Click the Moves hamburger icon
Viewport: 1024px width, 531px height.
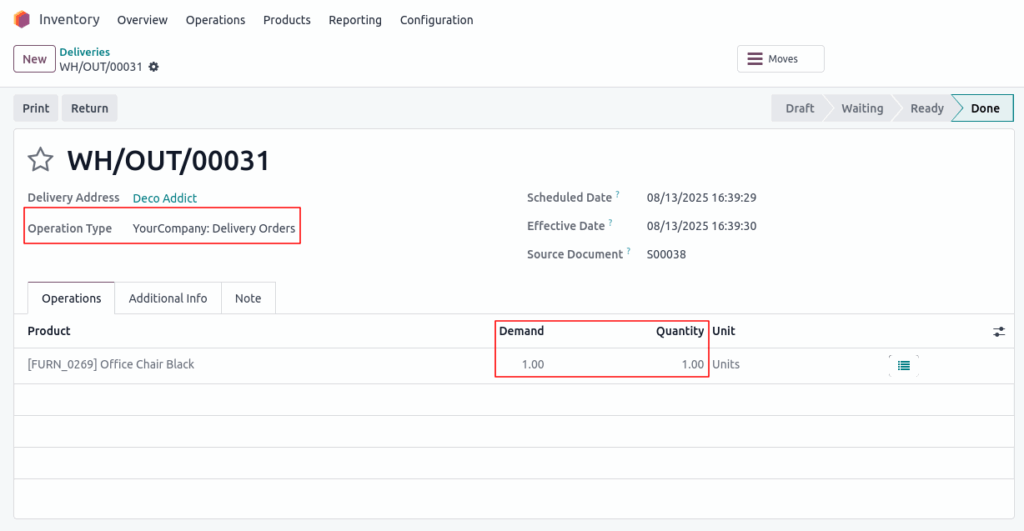755,59
